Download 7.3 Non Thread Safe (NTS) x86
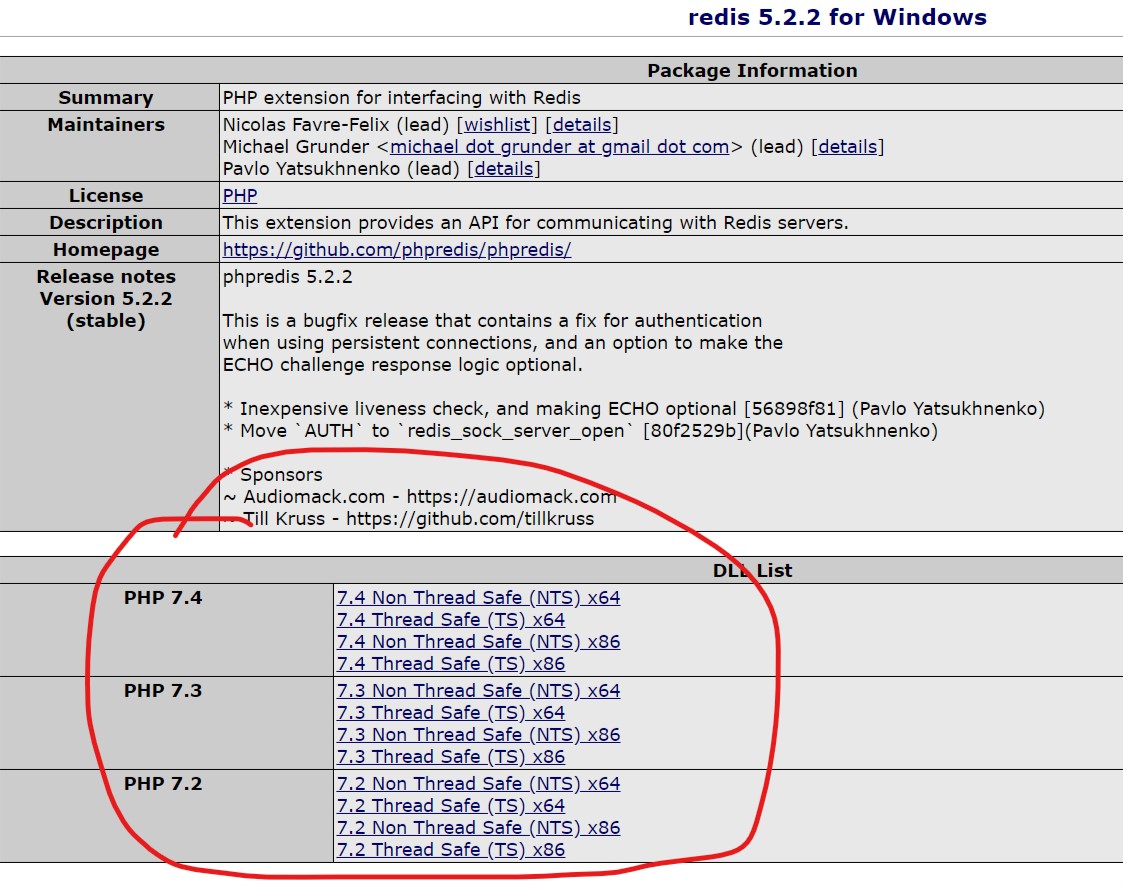This screenshot has width=1123, height=886. coord(478,735)
